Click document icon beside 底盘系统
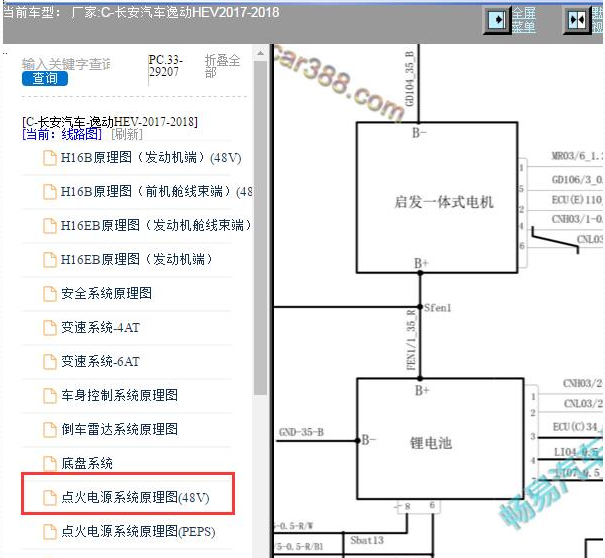The width and height of the screenshot is (605, 558). click(x=50, y=463)
